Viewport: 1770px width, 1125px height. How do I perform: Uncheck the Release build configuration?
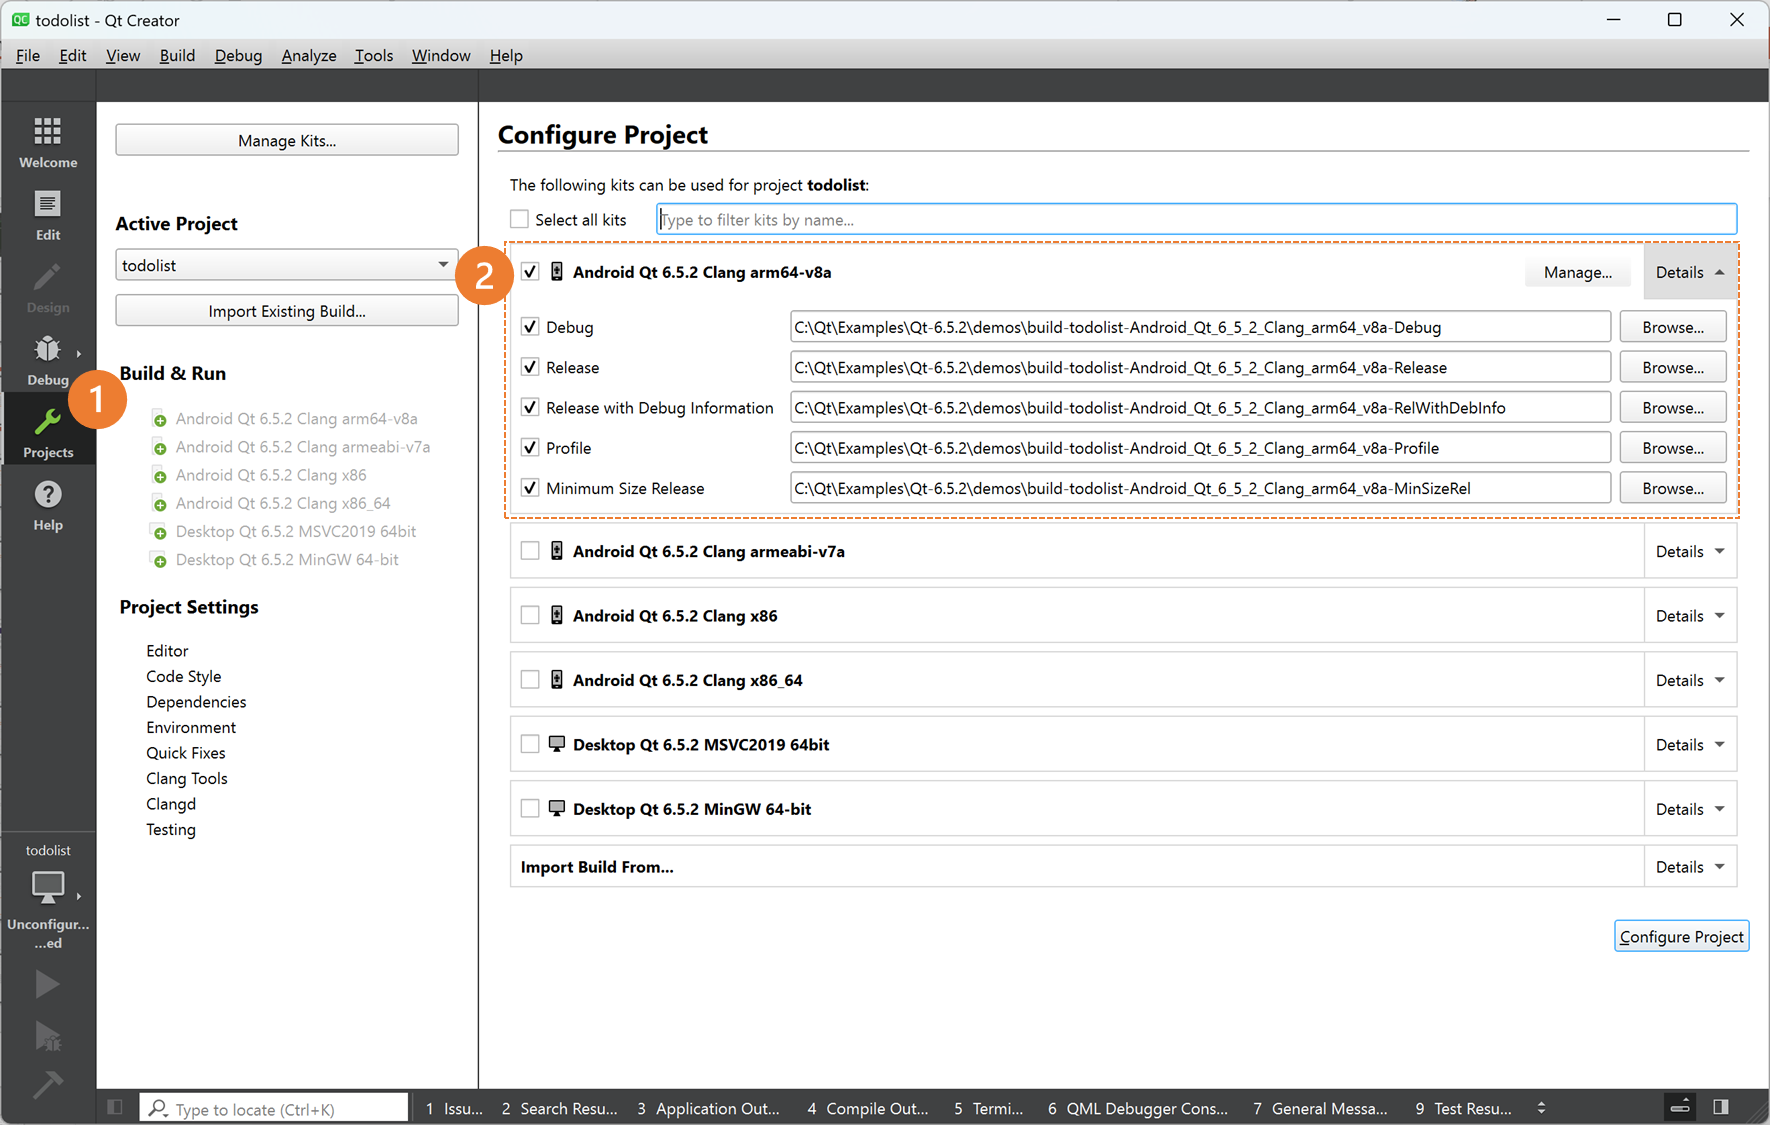coord(530,367)
